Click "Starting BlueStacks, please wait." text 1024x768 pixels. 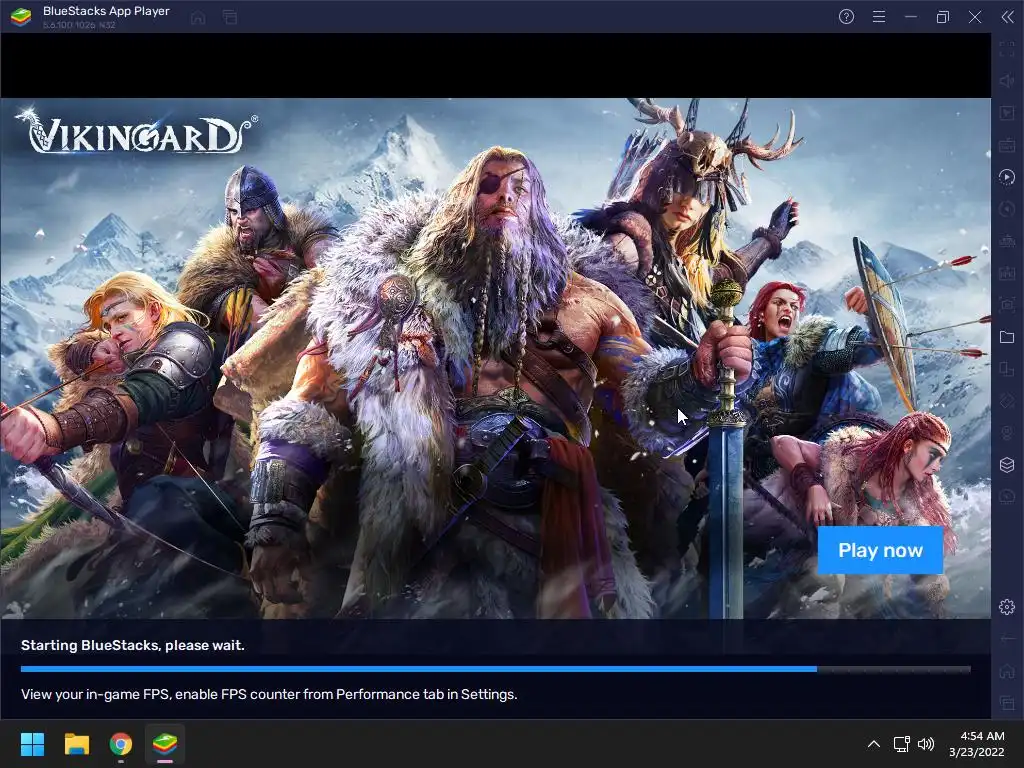pos(133,645)
